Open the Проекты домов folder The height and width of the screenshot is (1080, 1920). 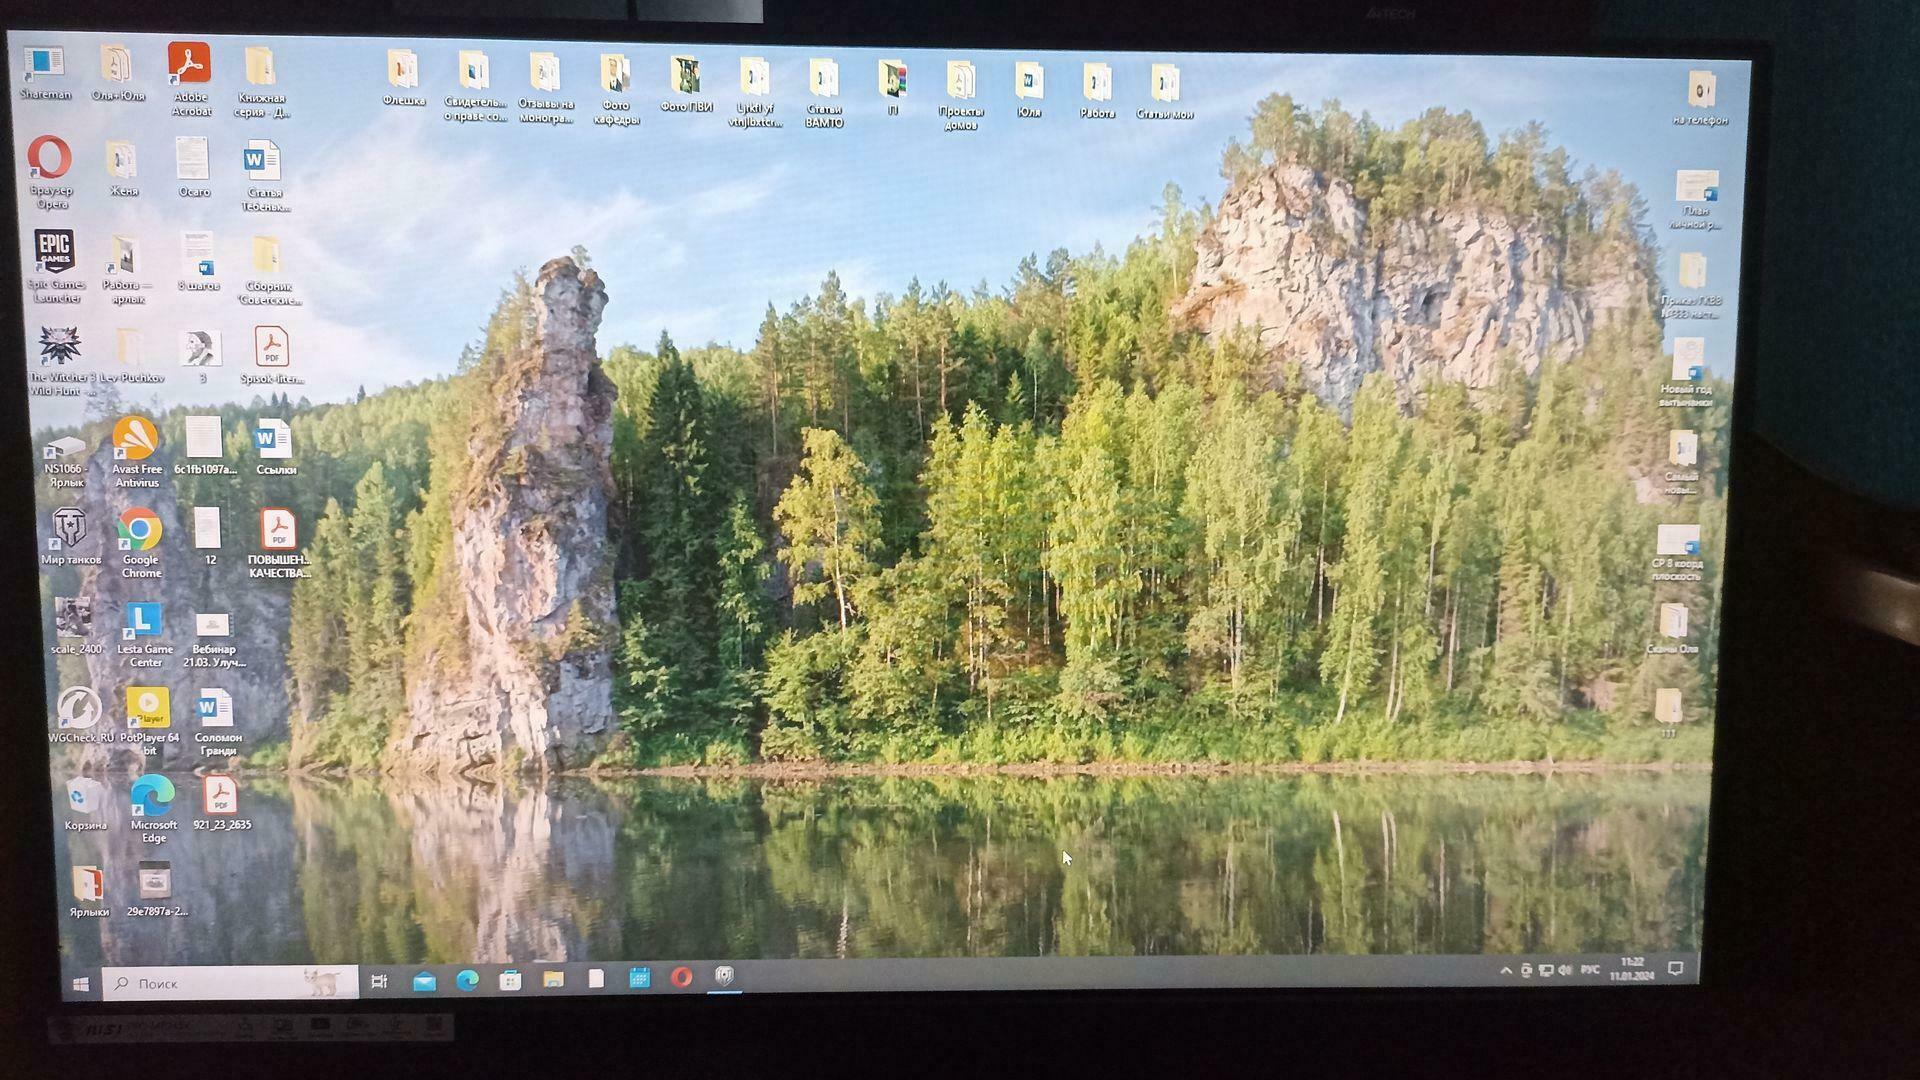coord(961,96)
